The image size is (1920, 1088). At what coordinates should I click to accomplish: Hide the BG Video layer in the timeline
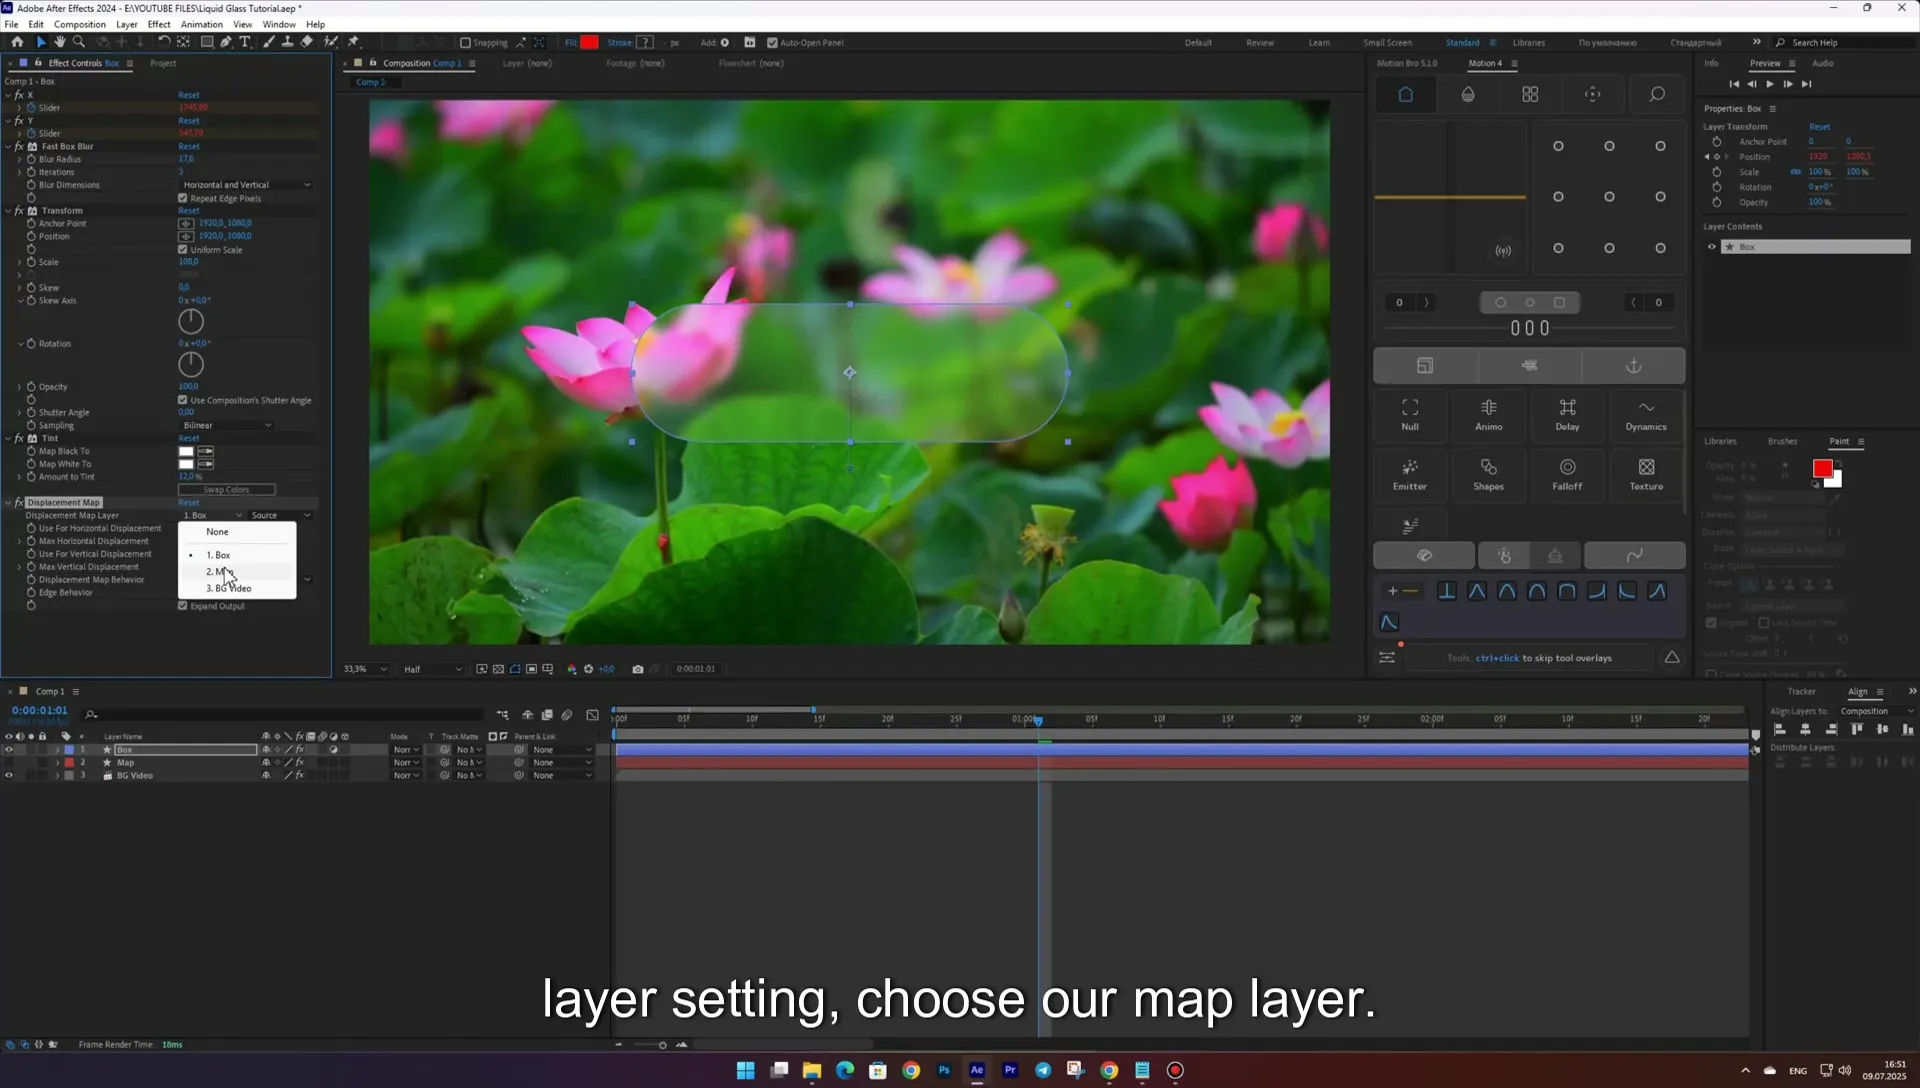9,776
